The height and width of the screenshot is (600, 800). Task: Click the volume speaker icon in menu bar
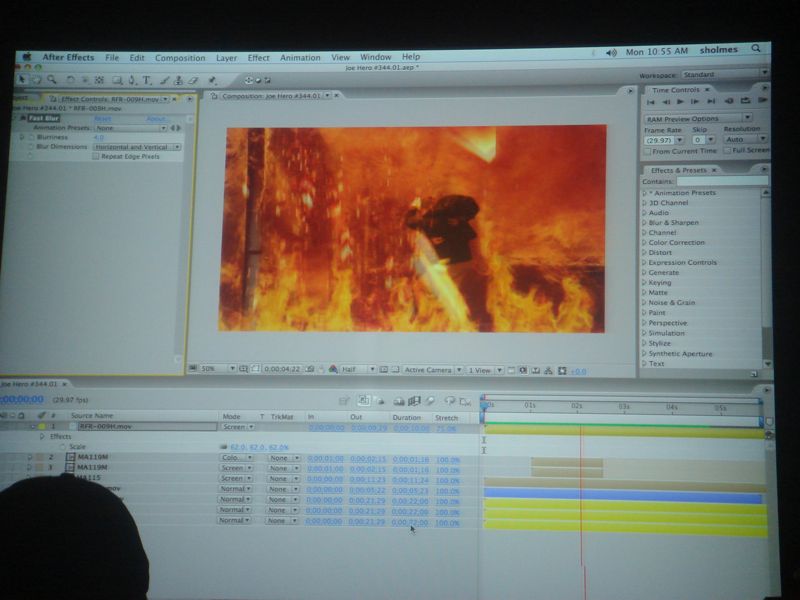tap(611, 53)
